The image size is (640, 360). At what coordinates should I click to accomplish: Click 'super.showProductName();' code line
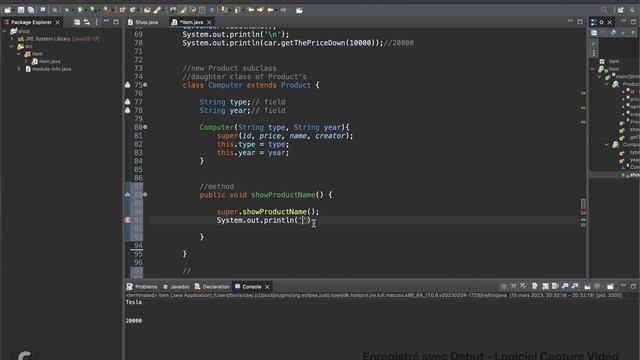click(x=268, y=211)
